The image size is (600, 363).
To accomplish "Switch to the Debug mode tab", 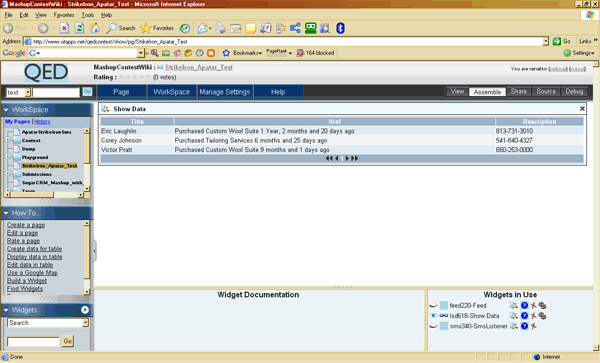I will [574, 91].
